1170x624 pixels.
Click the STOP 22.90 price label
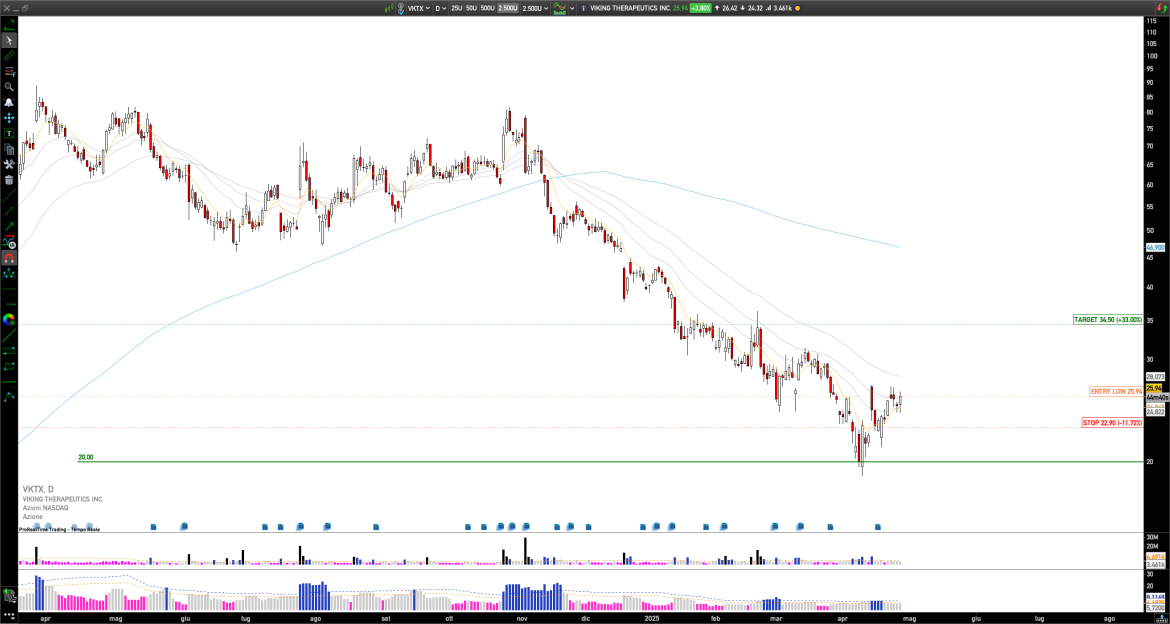click(1111, 423)
